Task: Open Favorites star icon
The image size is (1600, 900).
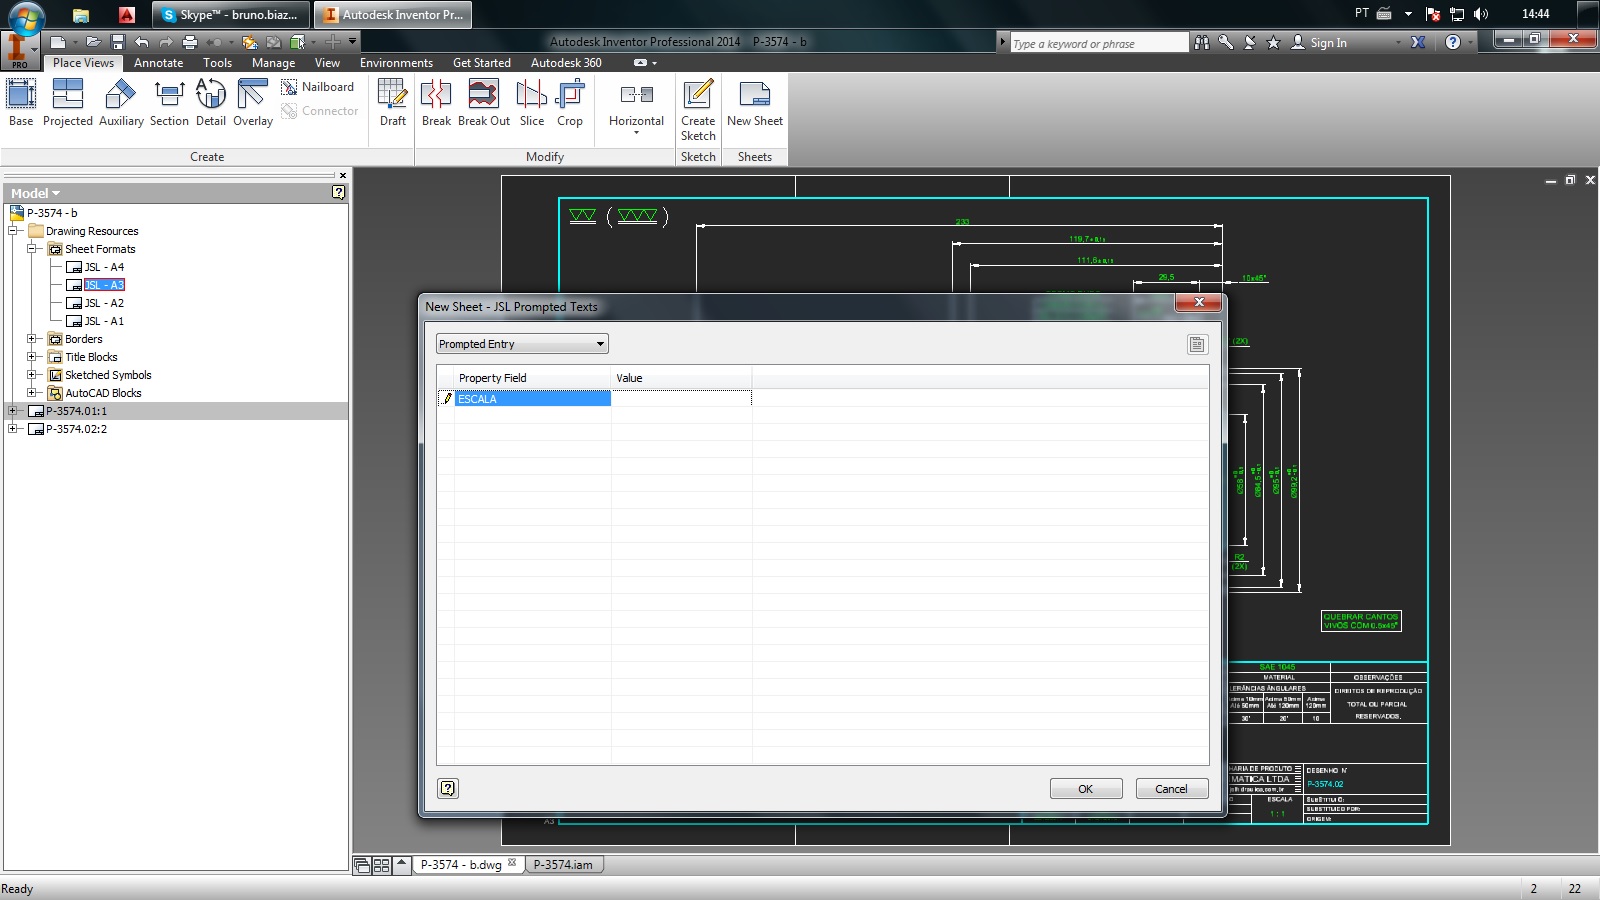Action: tap(1273, 42)
